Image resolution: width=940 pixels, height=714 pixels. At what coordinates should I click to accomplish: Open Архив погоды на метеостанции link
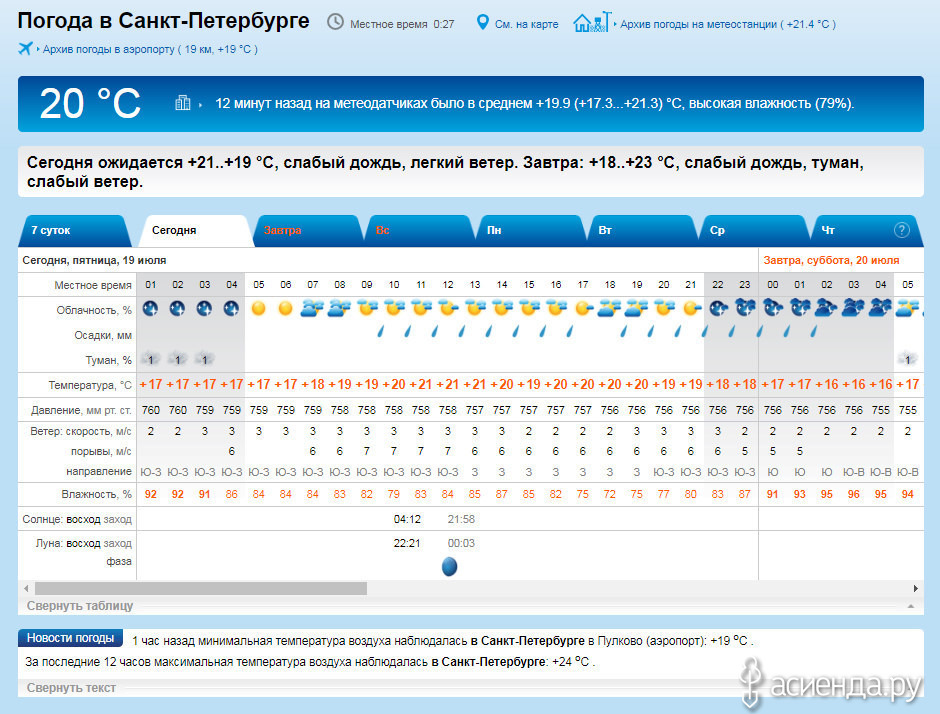pos(728,24)
